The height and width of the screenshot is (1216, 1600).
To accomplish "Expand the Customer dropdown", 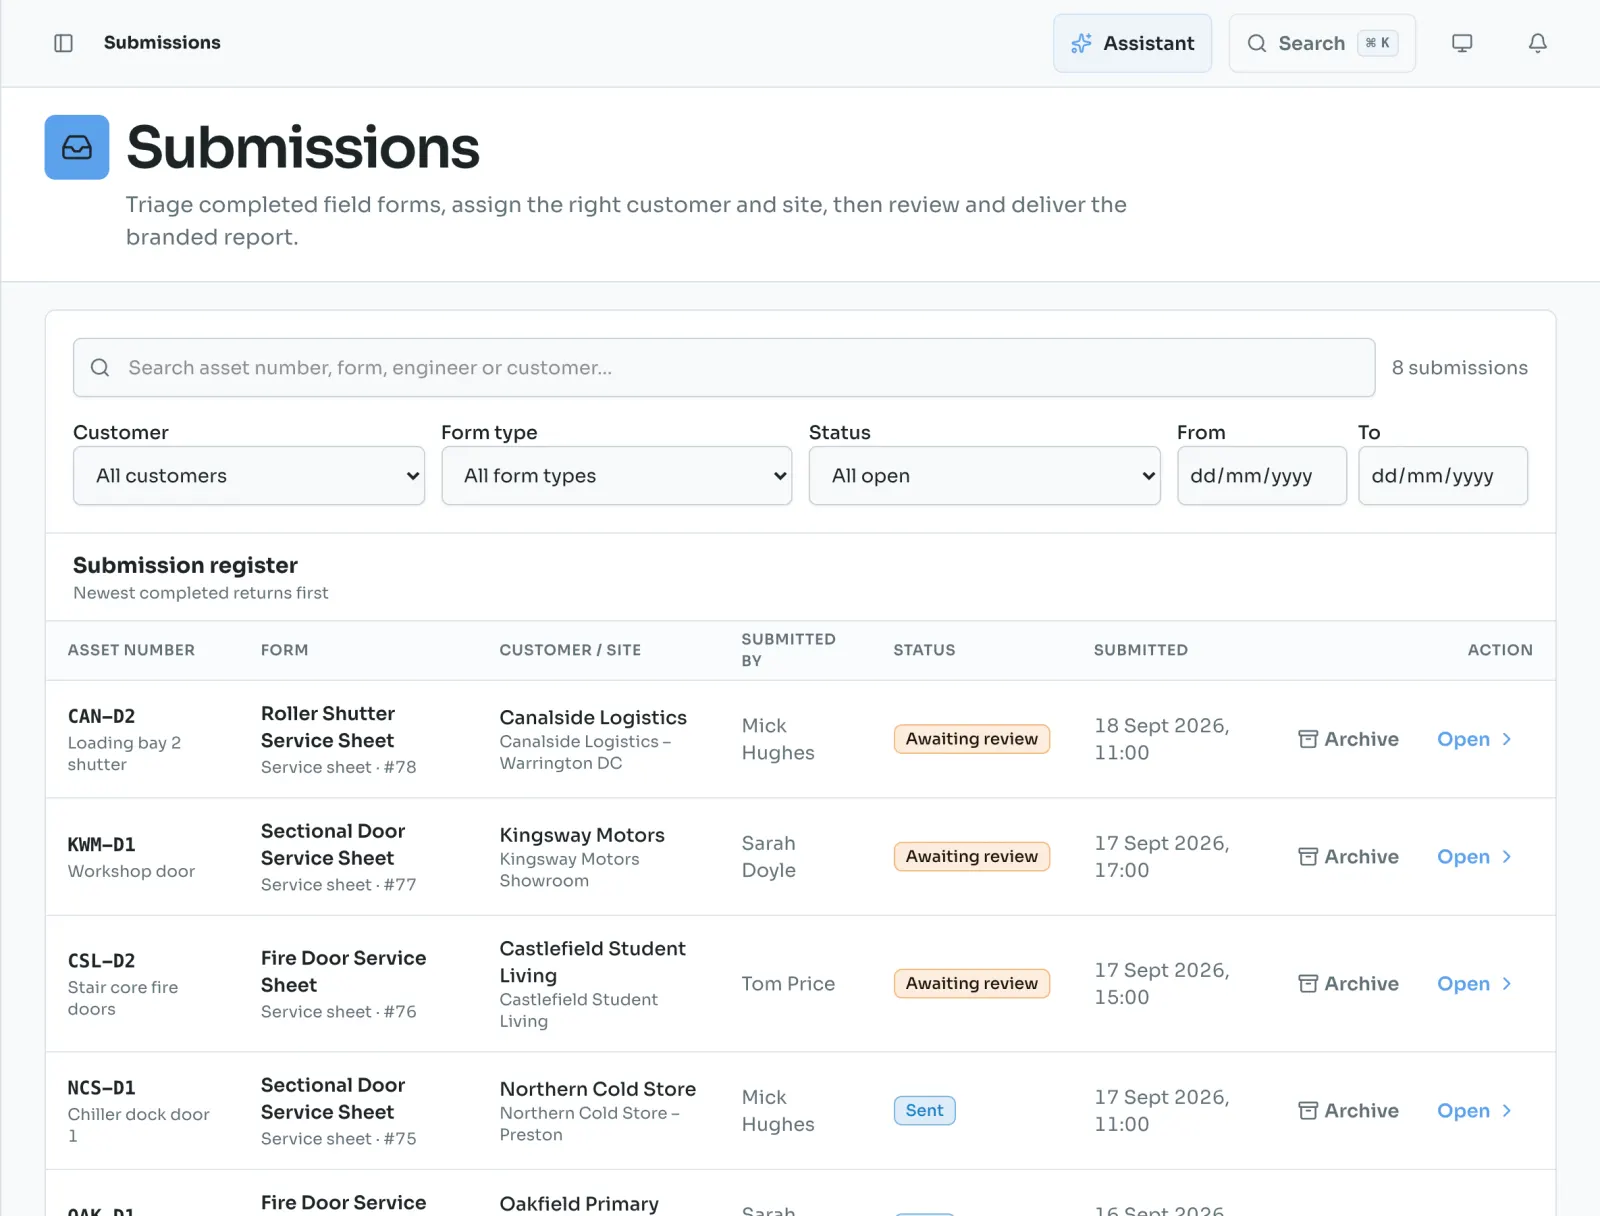I will 249,476.
